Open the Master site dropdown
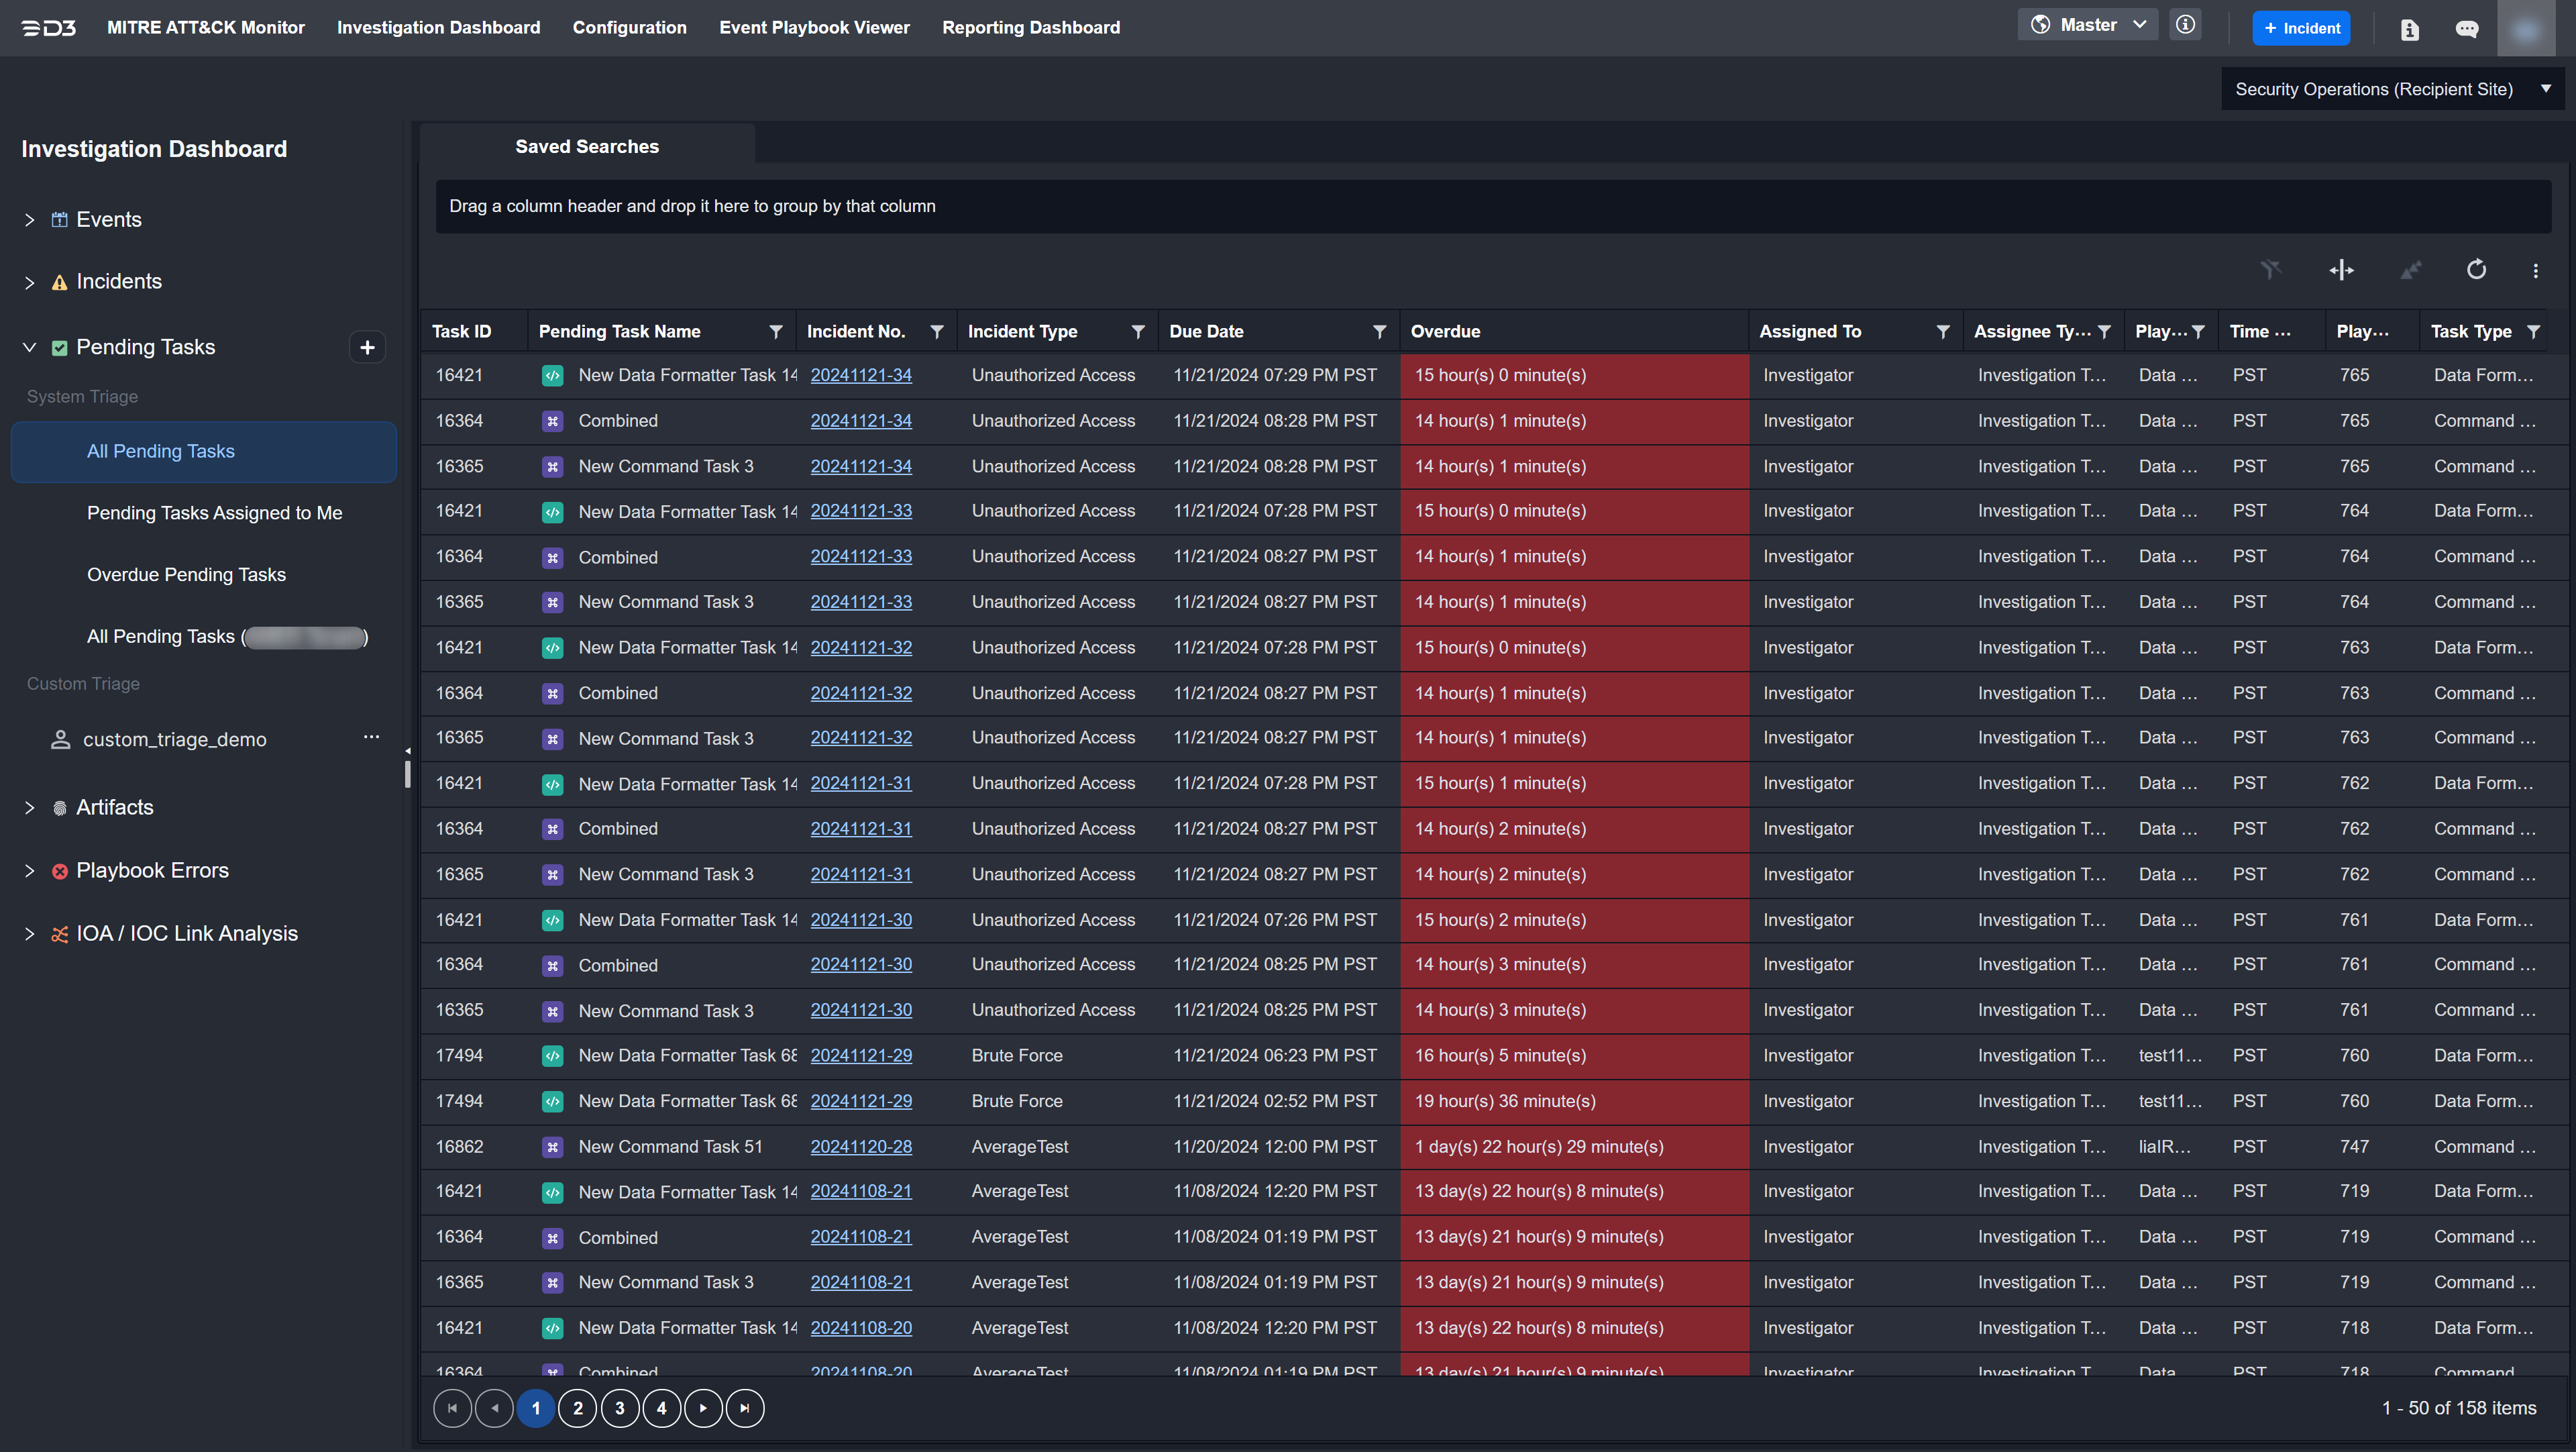 pos(2087,25)
